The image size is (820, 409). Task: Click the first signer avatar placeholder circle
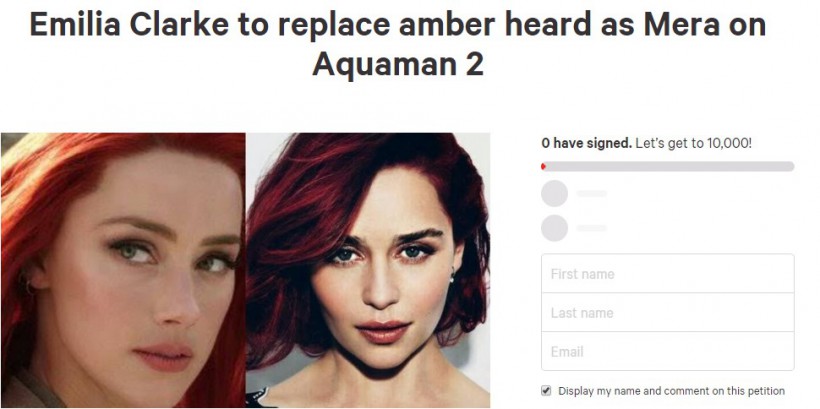pos(554,194)
